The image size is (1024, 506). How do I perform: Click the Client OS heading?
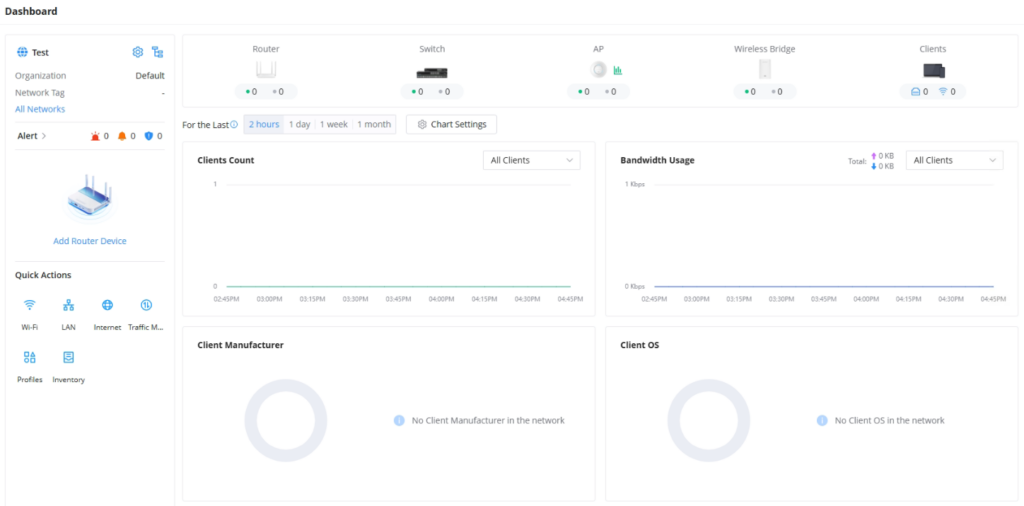(640, 345)
